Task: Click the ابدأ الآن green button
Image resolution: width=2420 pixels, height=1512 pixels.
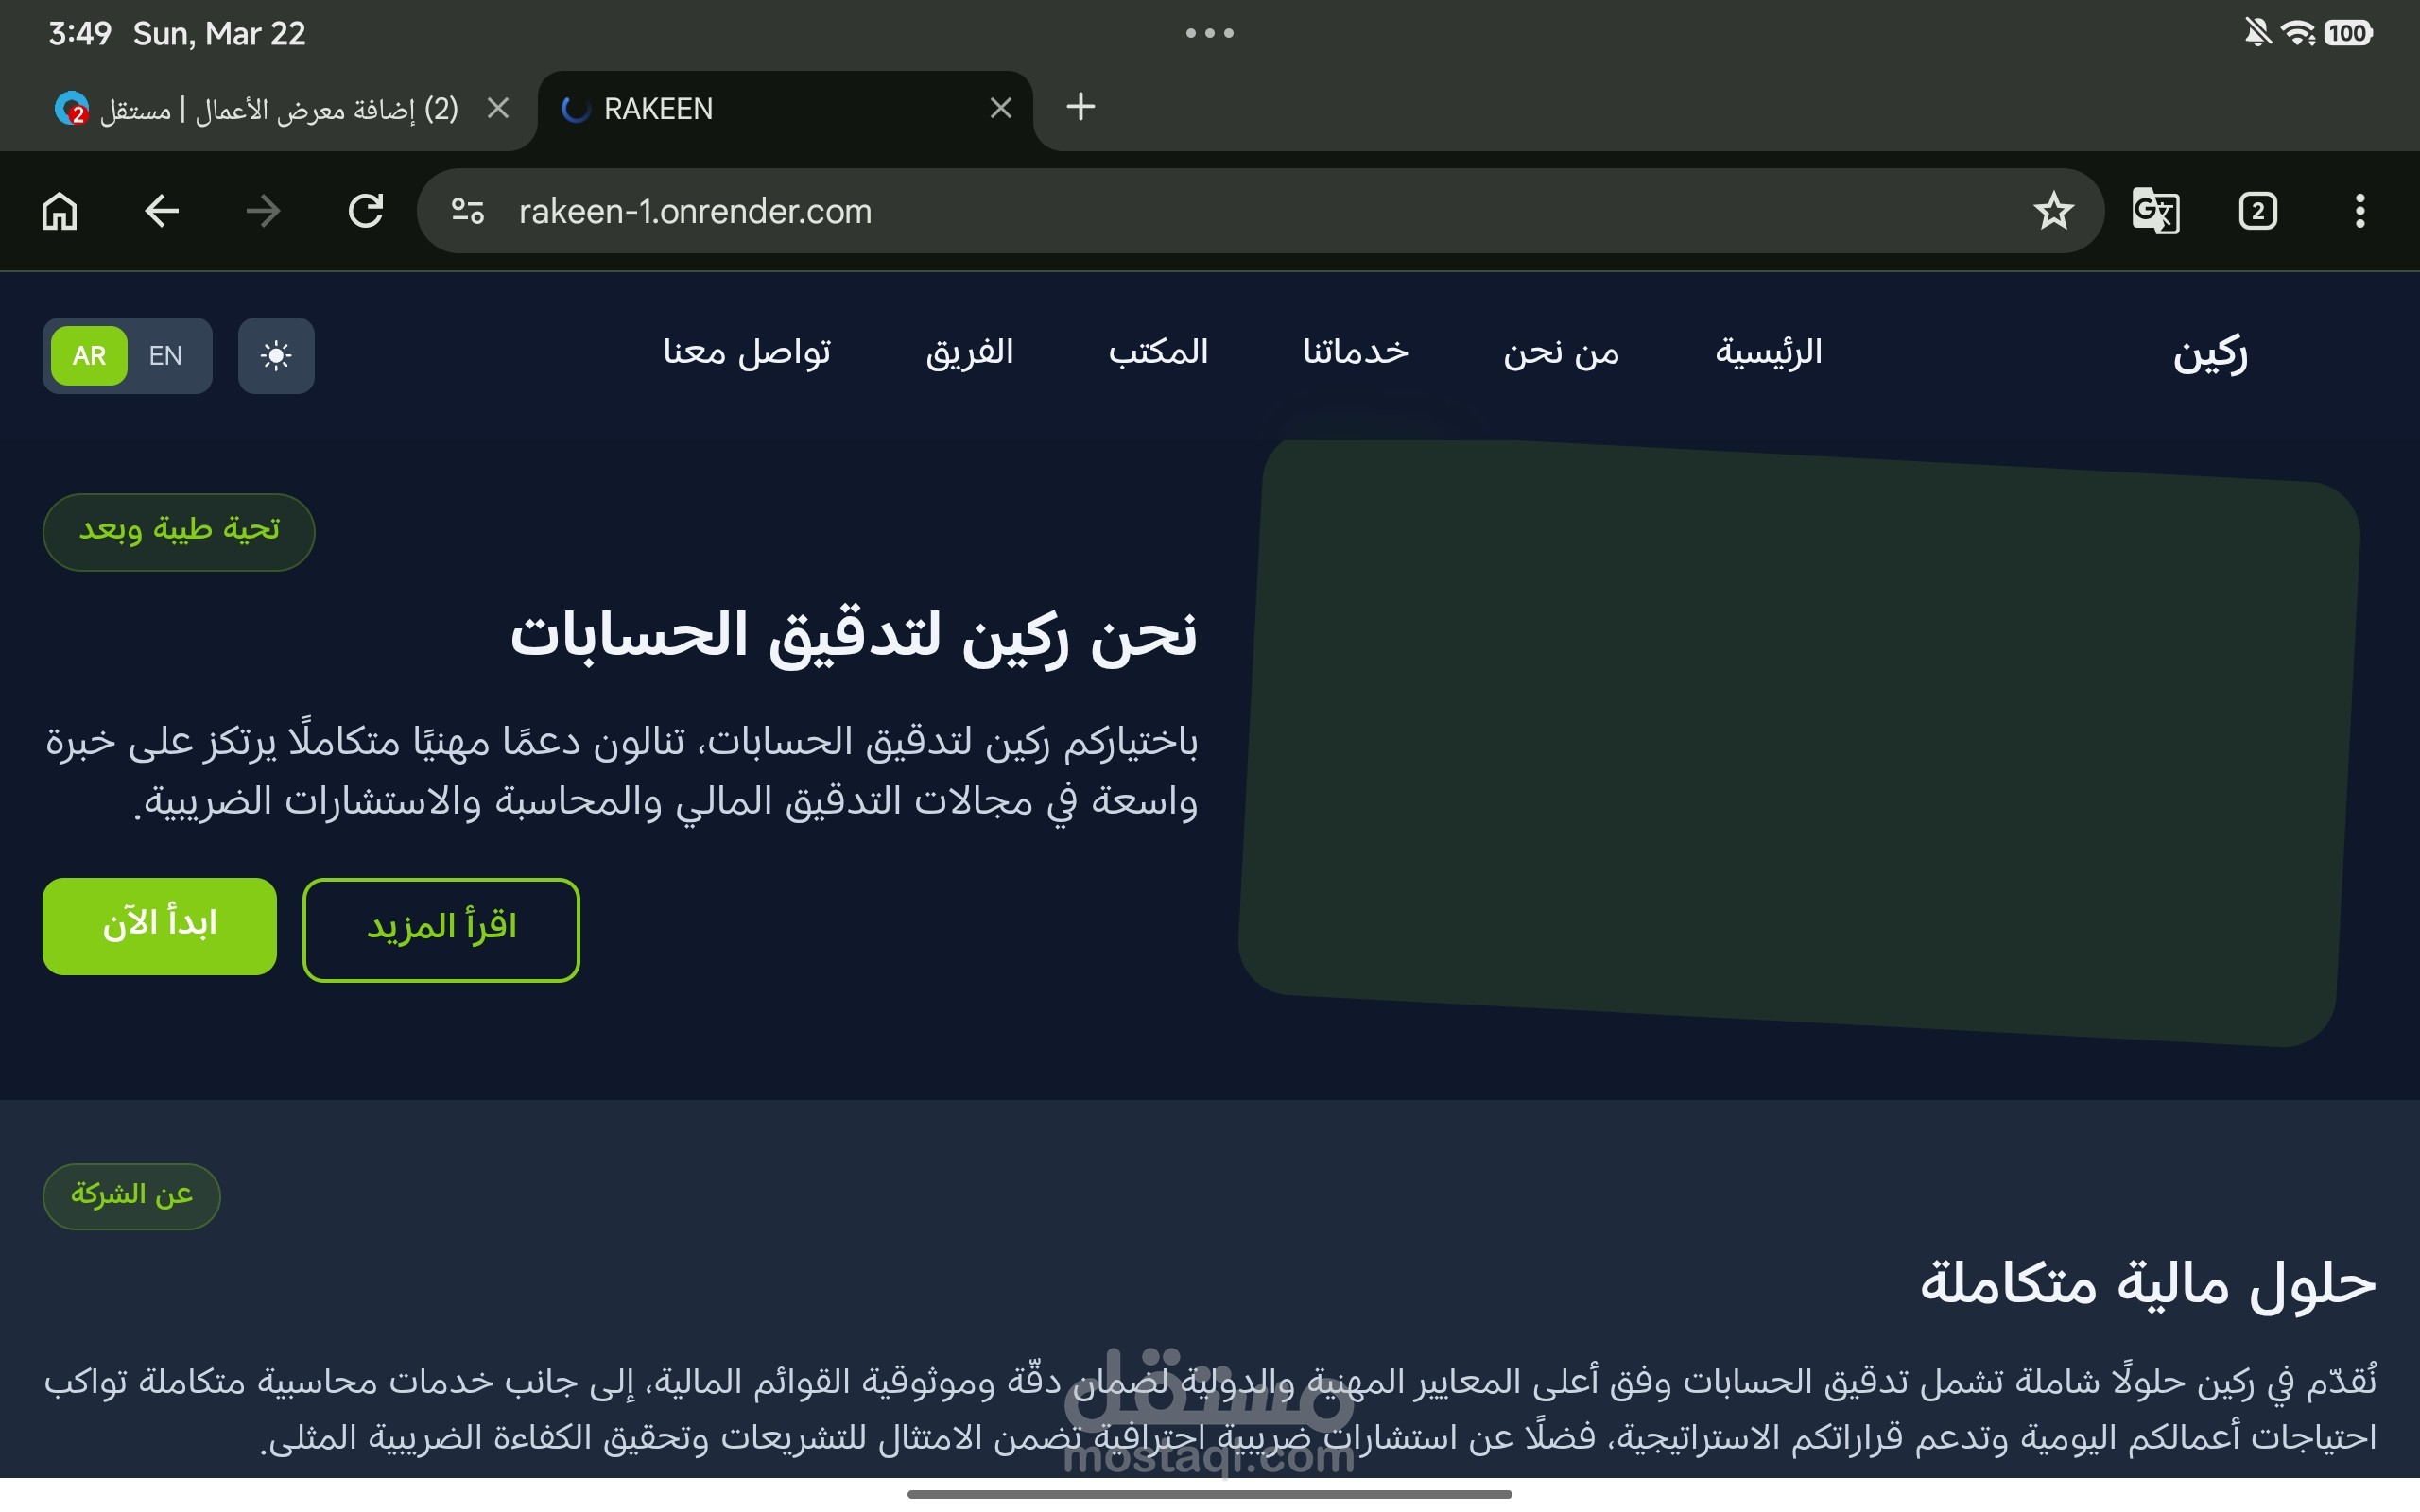Action: tap(159, 926)
